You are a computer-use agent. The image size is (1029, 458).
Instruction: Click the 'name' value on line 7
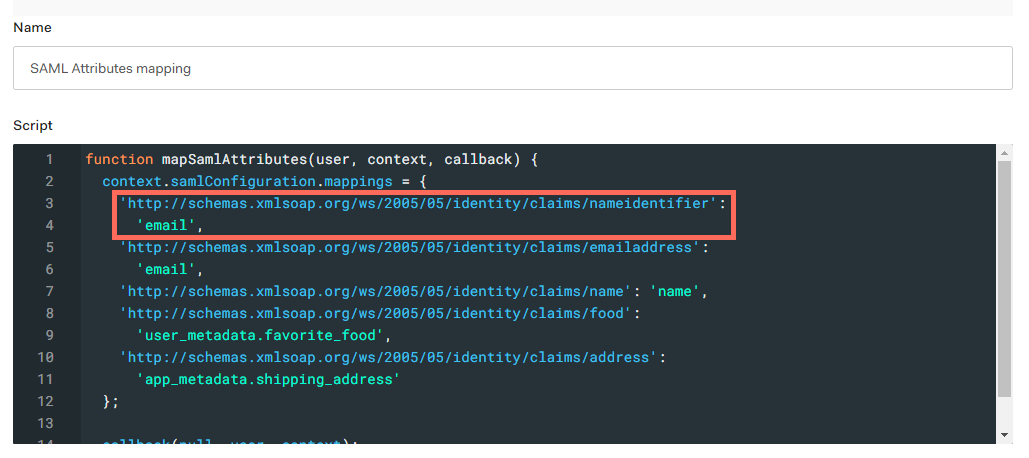point(675,291)
